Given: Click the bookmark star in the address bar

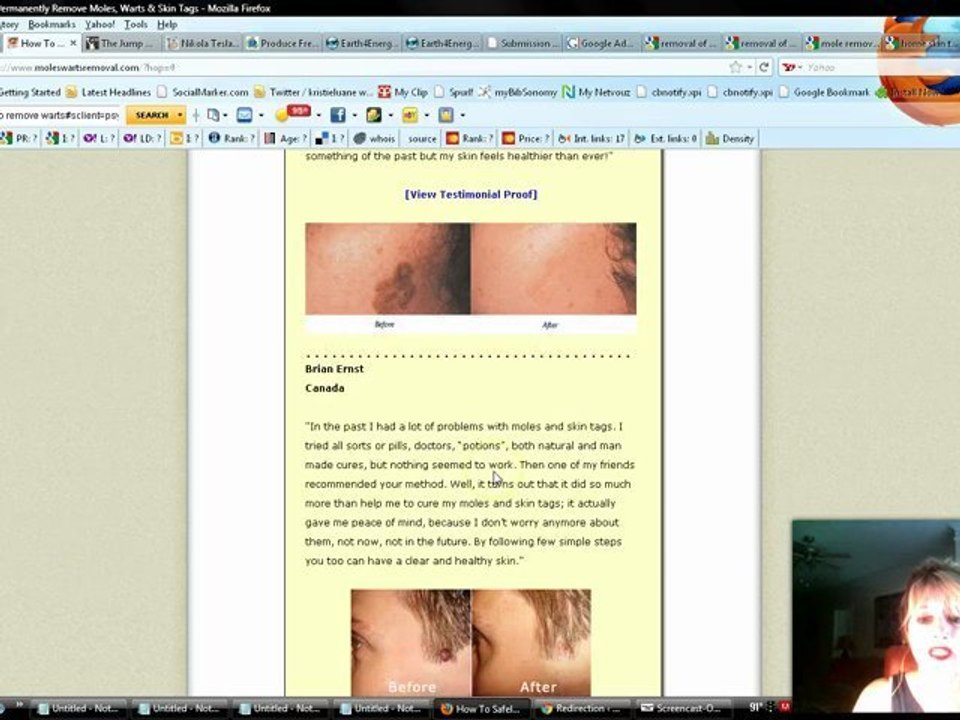Looking at the screenshot, I should 735,67.
